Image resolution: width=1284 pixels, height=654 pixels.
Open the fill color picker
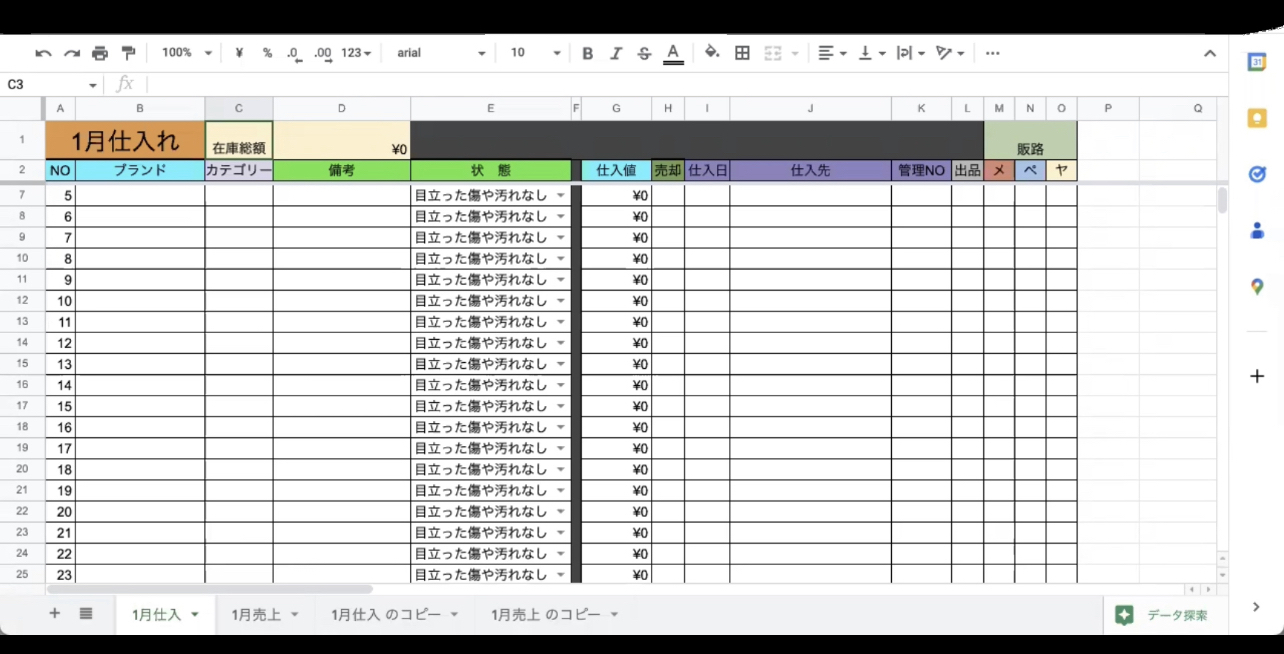pyautogui.click(x=711, y=53)
